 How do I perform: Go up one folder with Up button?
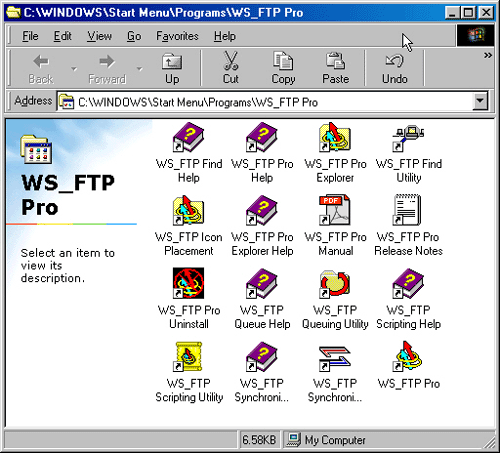pyautogui.click(x=172, y=69)
